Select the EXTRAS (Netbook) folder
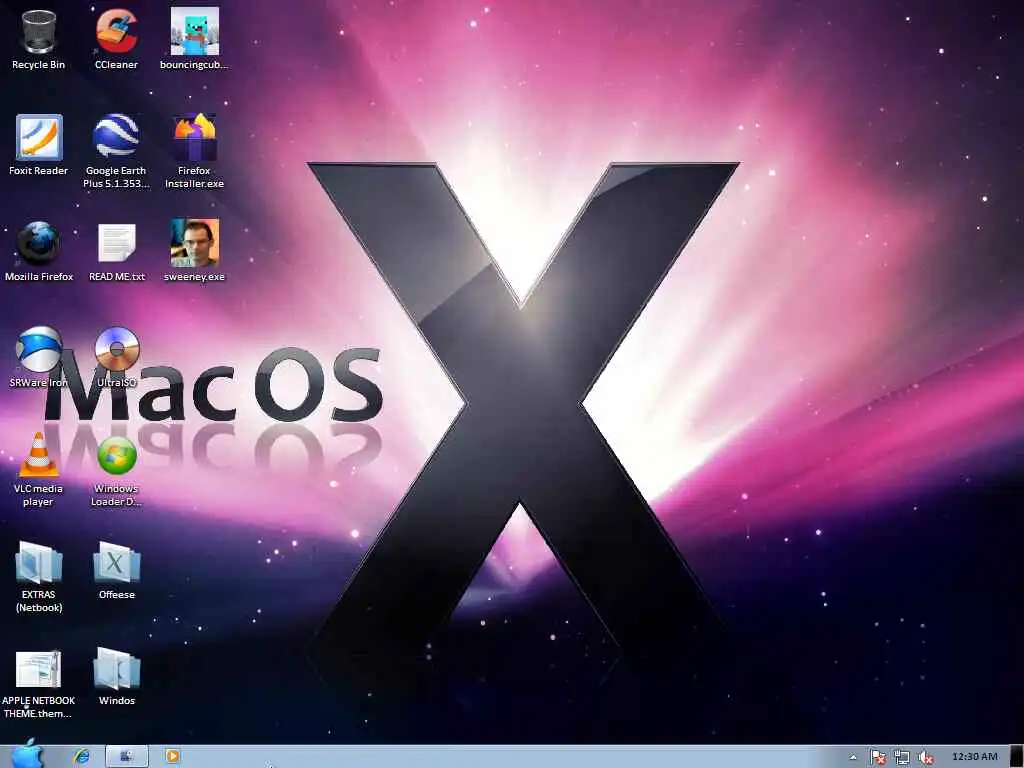This screenshot has width=1024, height=768. tap(39, 576)
